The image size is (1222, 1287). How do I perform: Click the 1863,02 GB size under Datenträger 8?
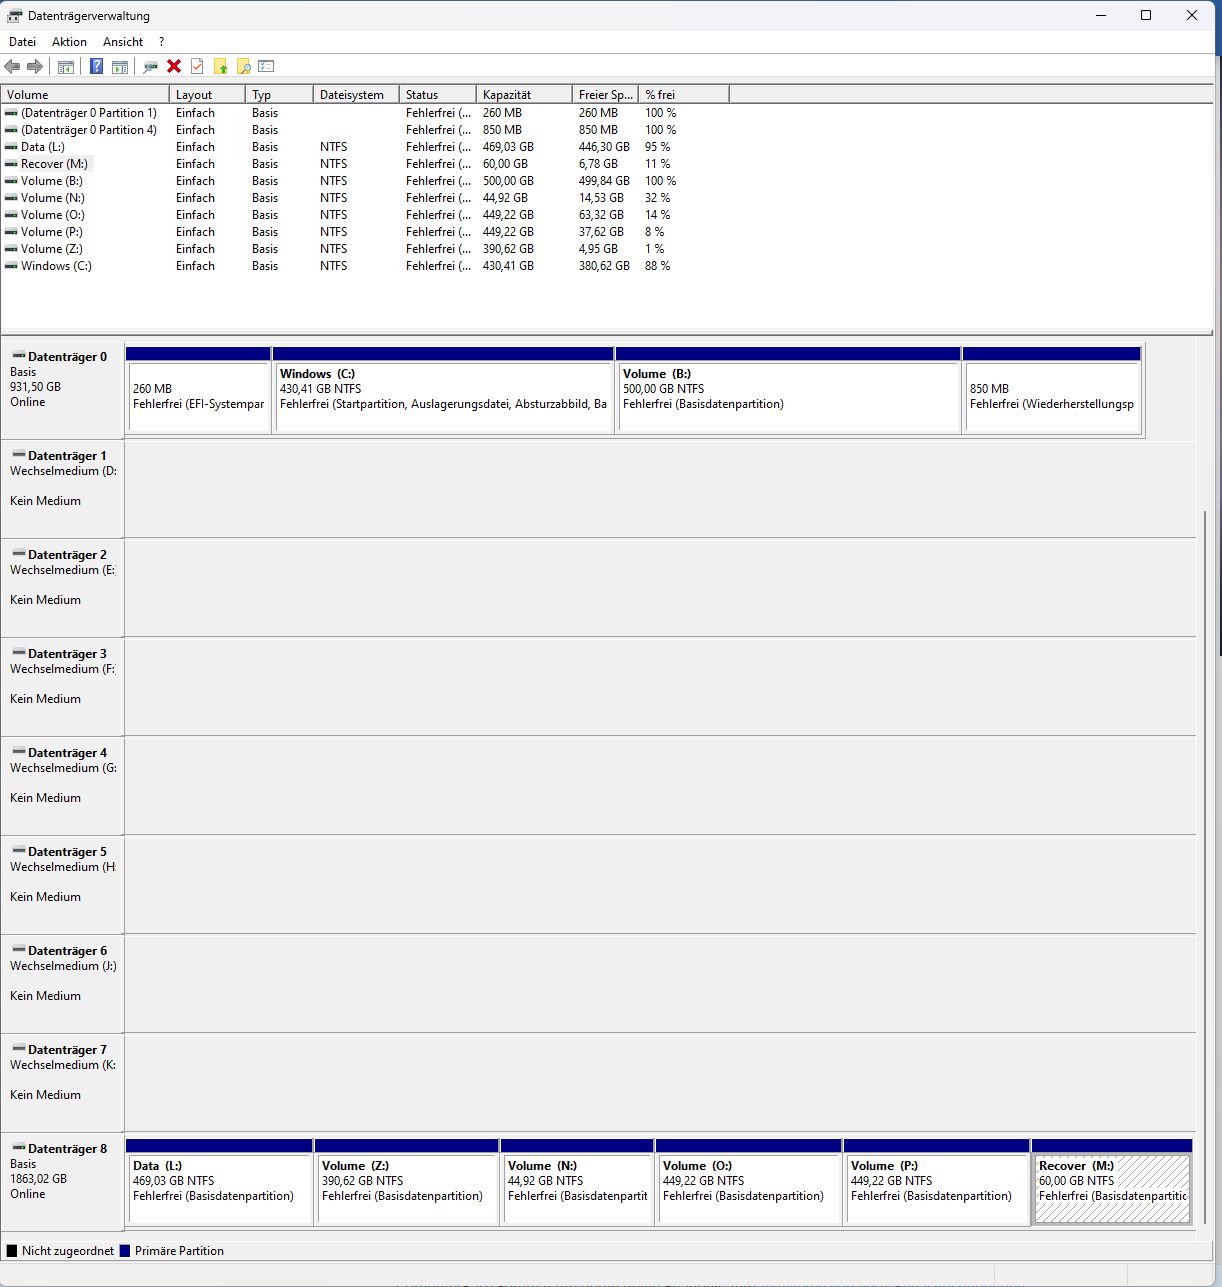click(38, 1179)
